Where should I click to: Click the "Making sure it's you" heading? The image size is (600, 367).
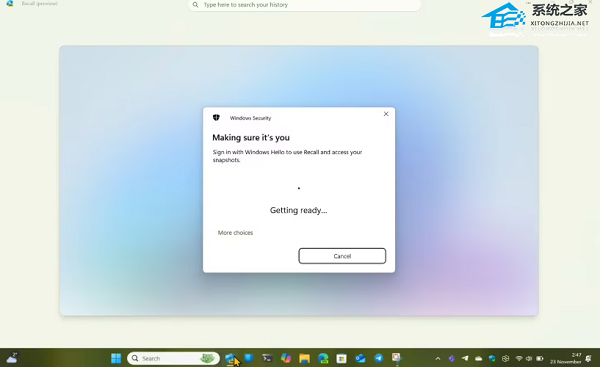click(x=251, y=137)
